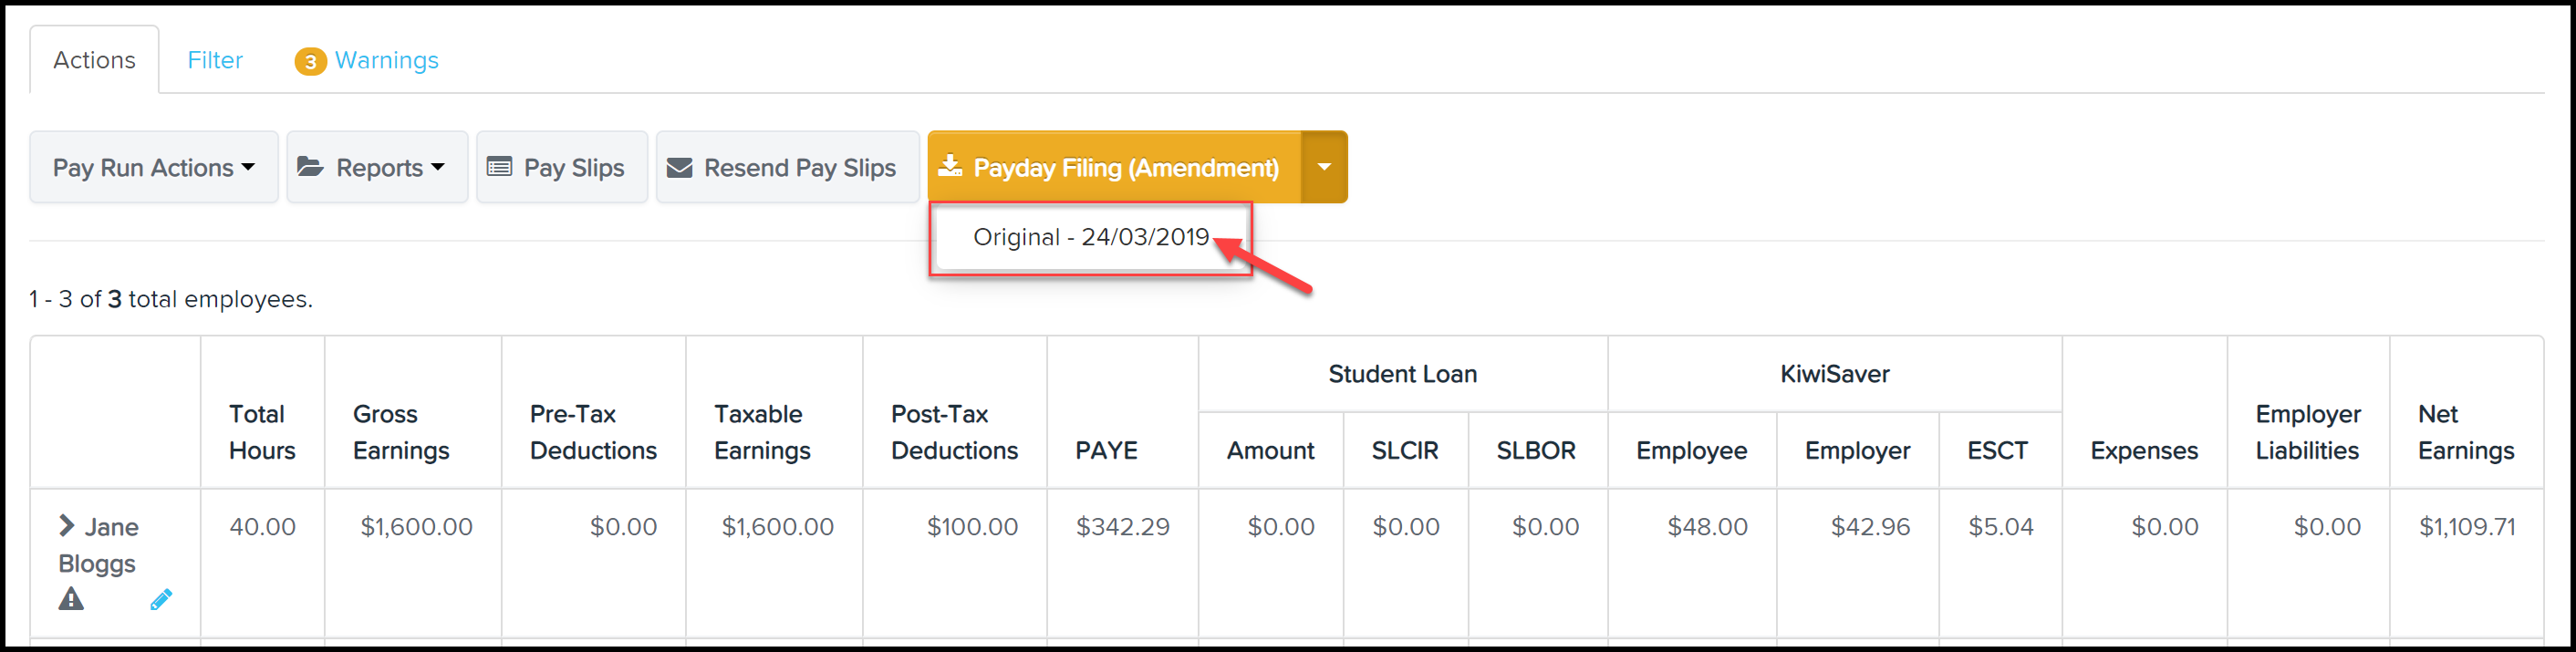The image size is (2576, 652).
Task: Click the Pay Slips document icon
Action: (x=499, y=167)
